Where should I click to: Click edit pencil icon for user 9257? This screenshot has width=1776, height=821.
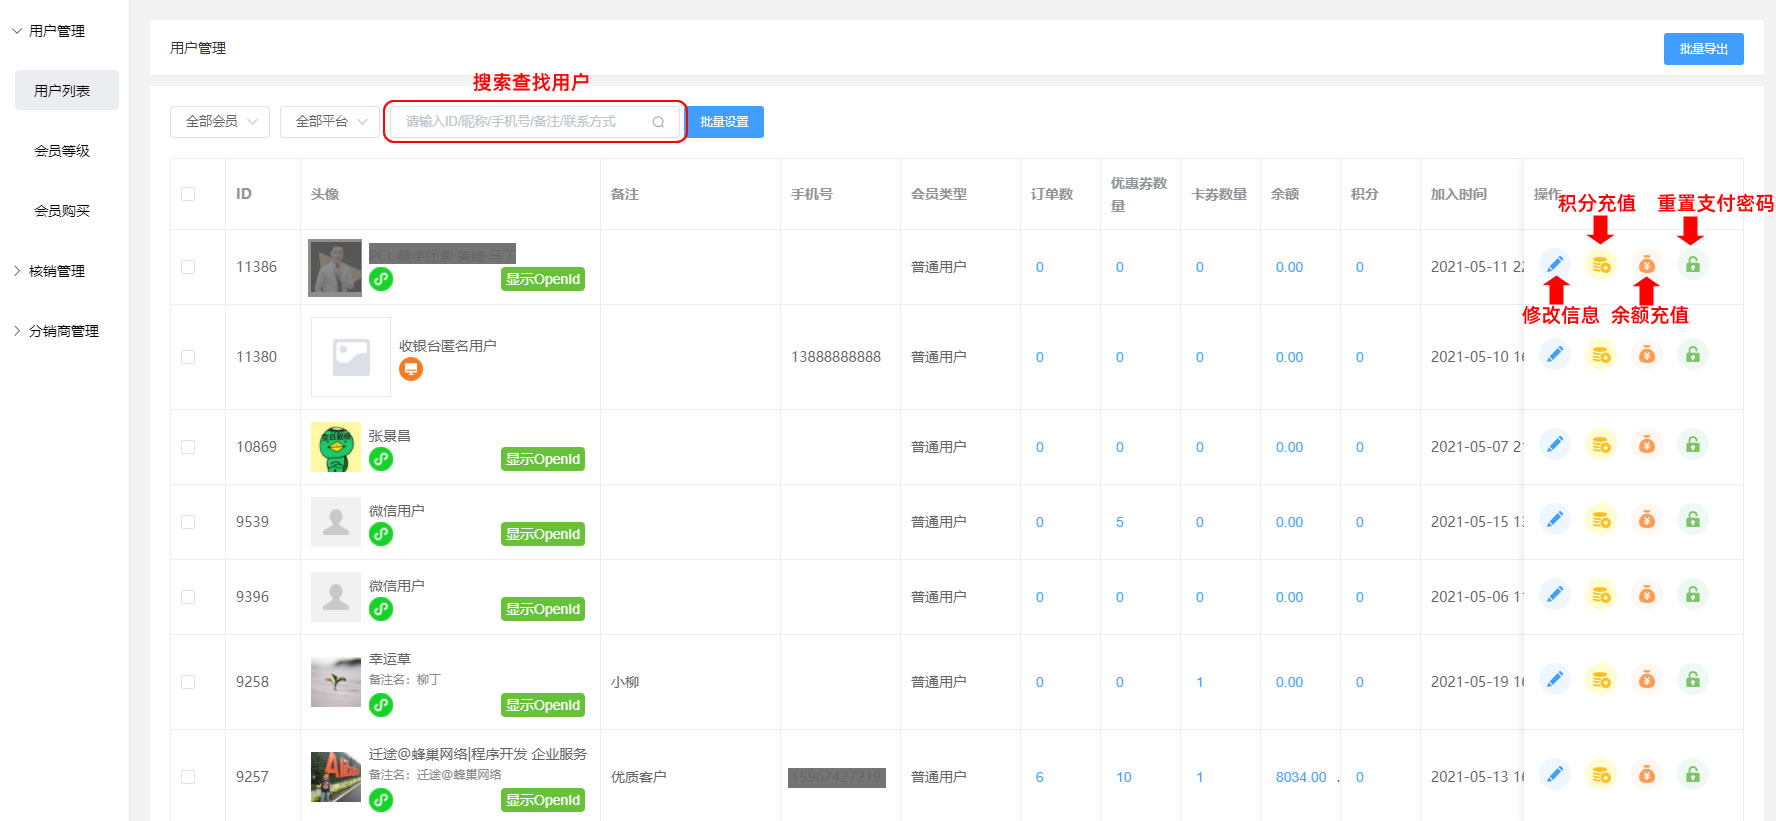tap(1555, 775)
